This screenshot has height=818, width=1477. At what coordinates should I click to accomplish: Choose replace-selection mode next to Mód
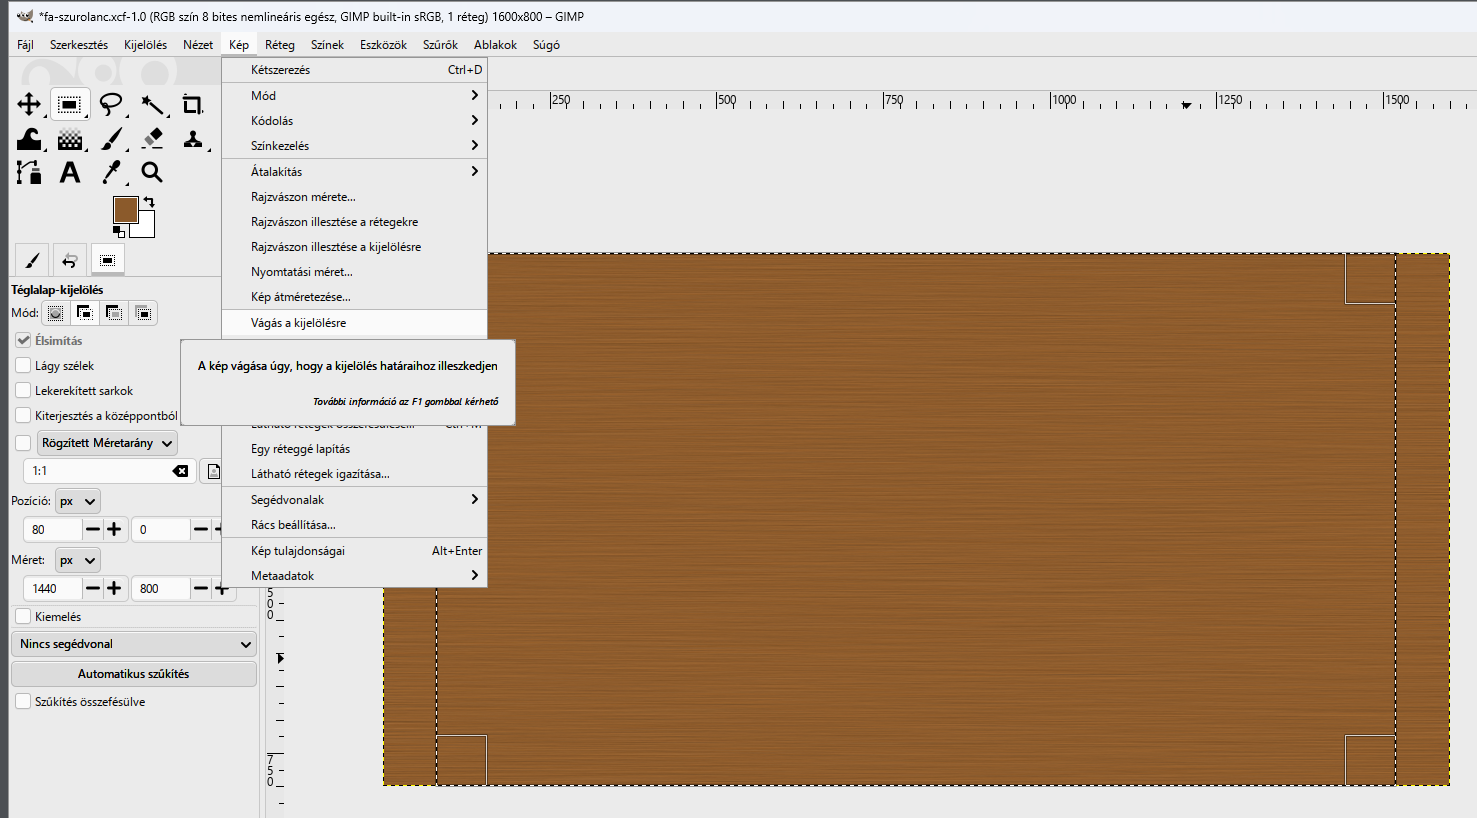(56, 313)
